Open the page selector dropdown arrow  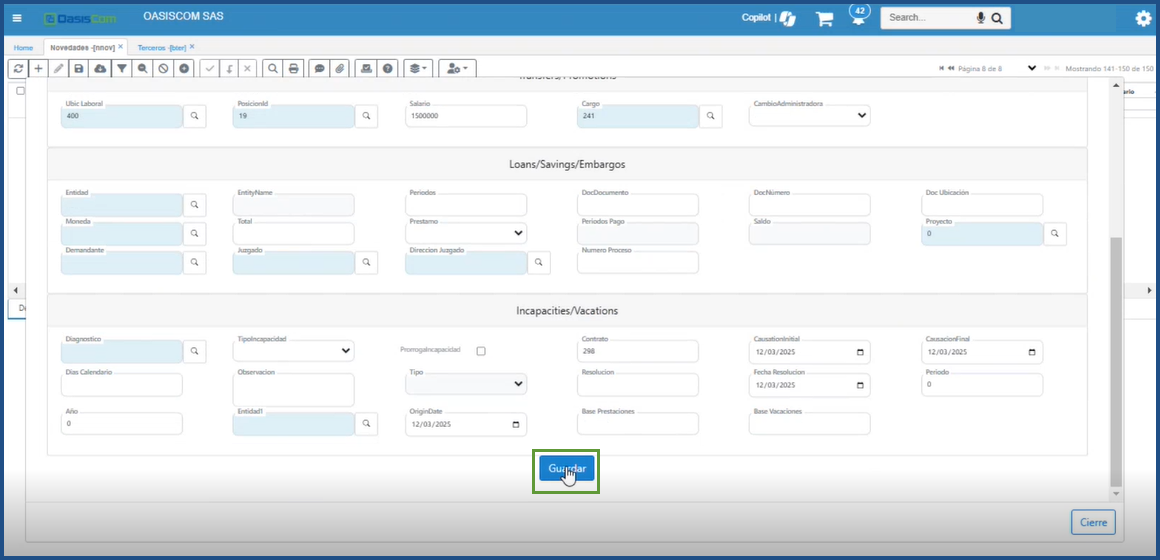click(x=1032, y=68)
